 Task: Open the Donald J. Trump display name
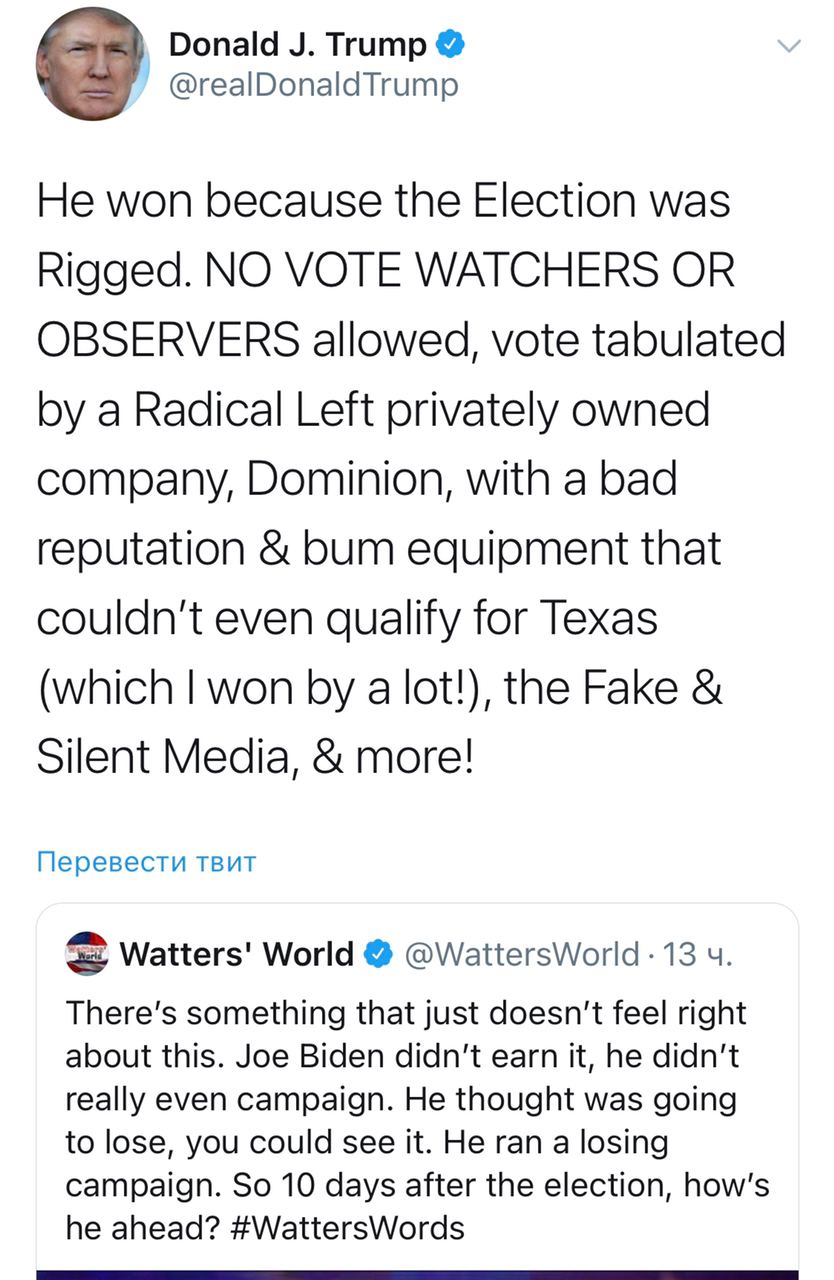pos(298,44)
